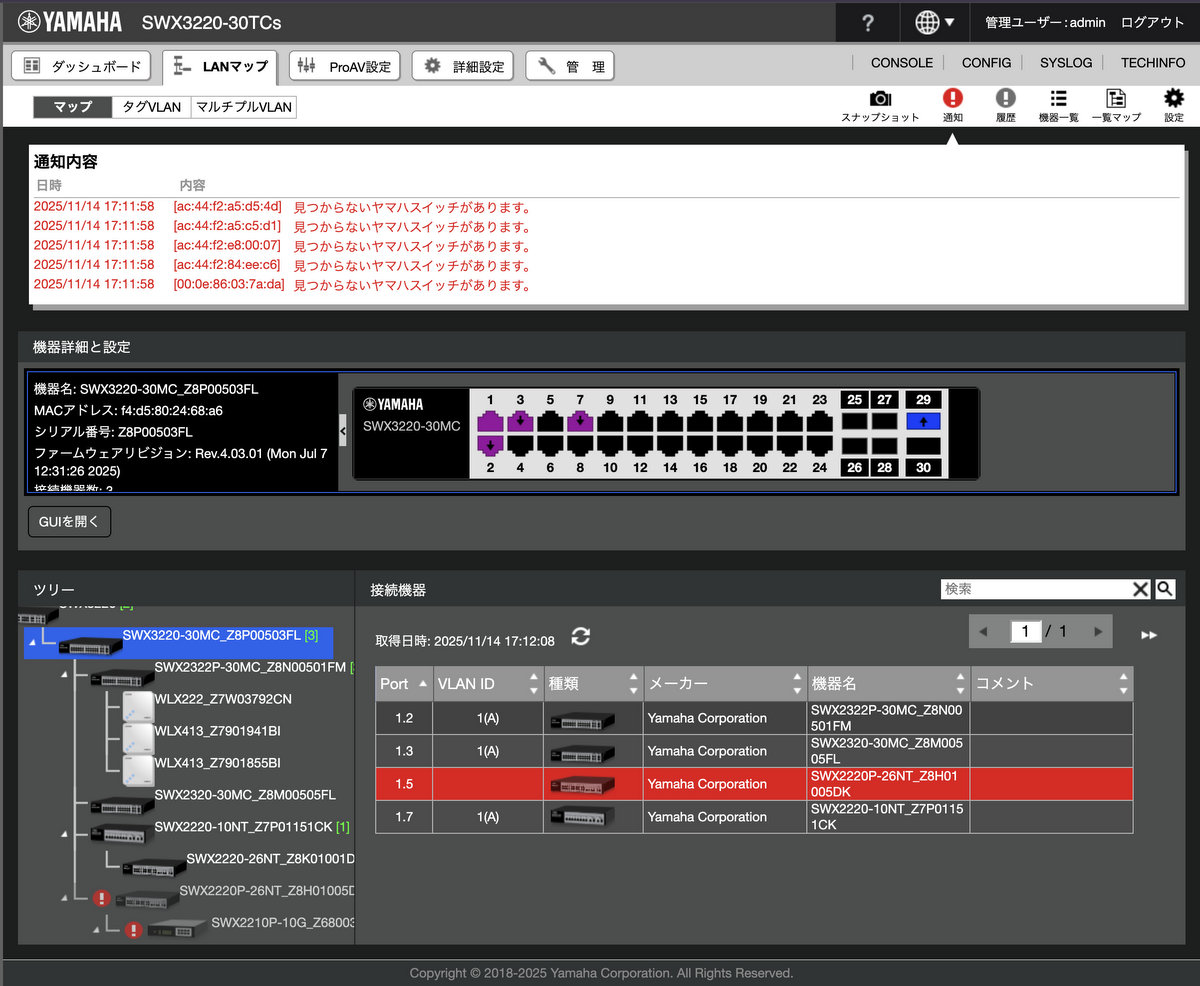Collapse the SWX2220-10NT tree node
Image resolution: width=1200 pixels, height=986 pixels.
pos(66,833)
